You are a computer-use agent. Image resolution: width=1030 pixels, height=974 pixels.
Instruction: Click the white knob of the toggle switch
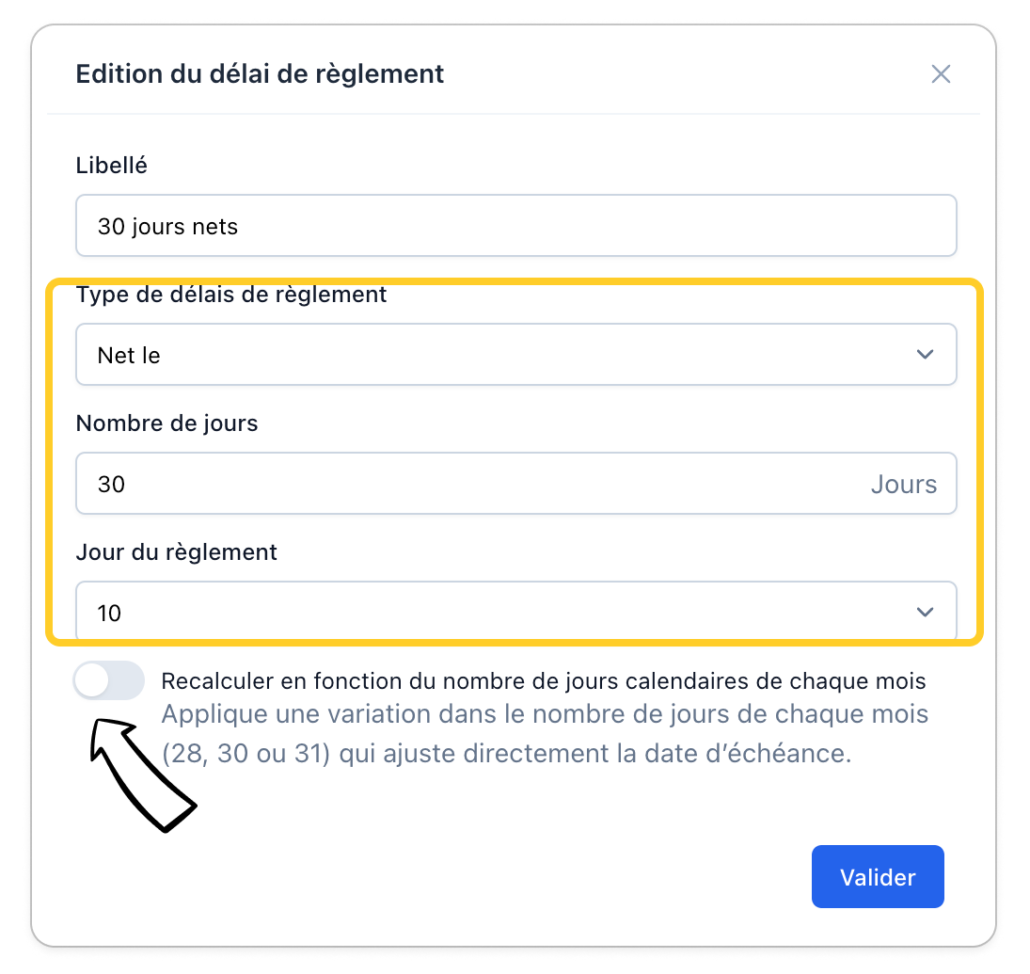click(x=93, y=682)
